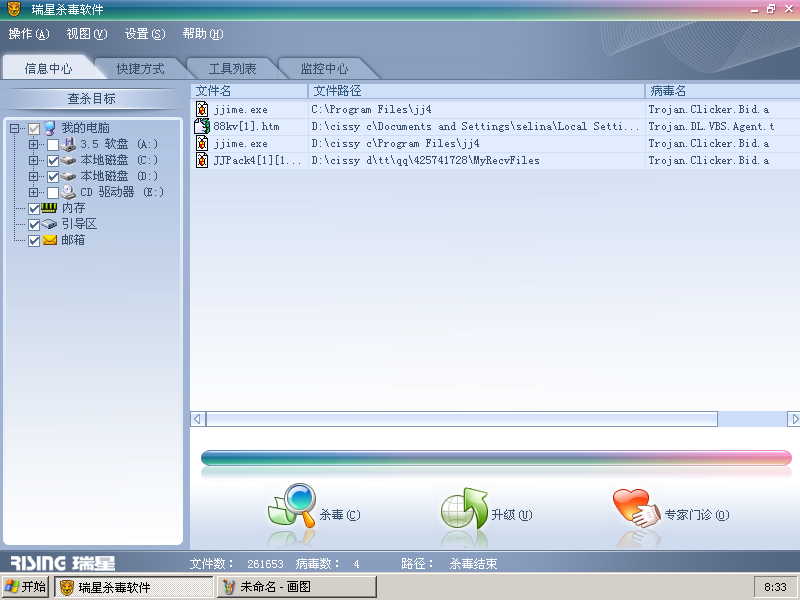Switch to the 工具列表 tab

[x=232, y=68]
